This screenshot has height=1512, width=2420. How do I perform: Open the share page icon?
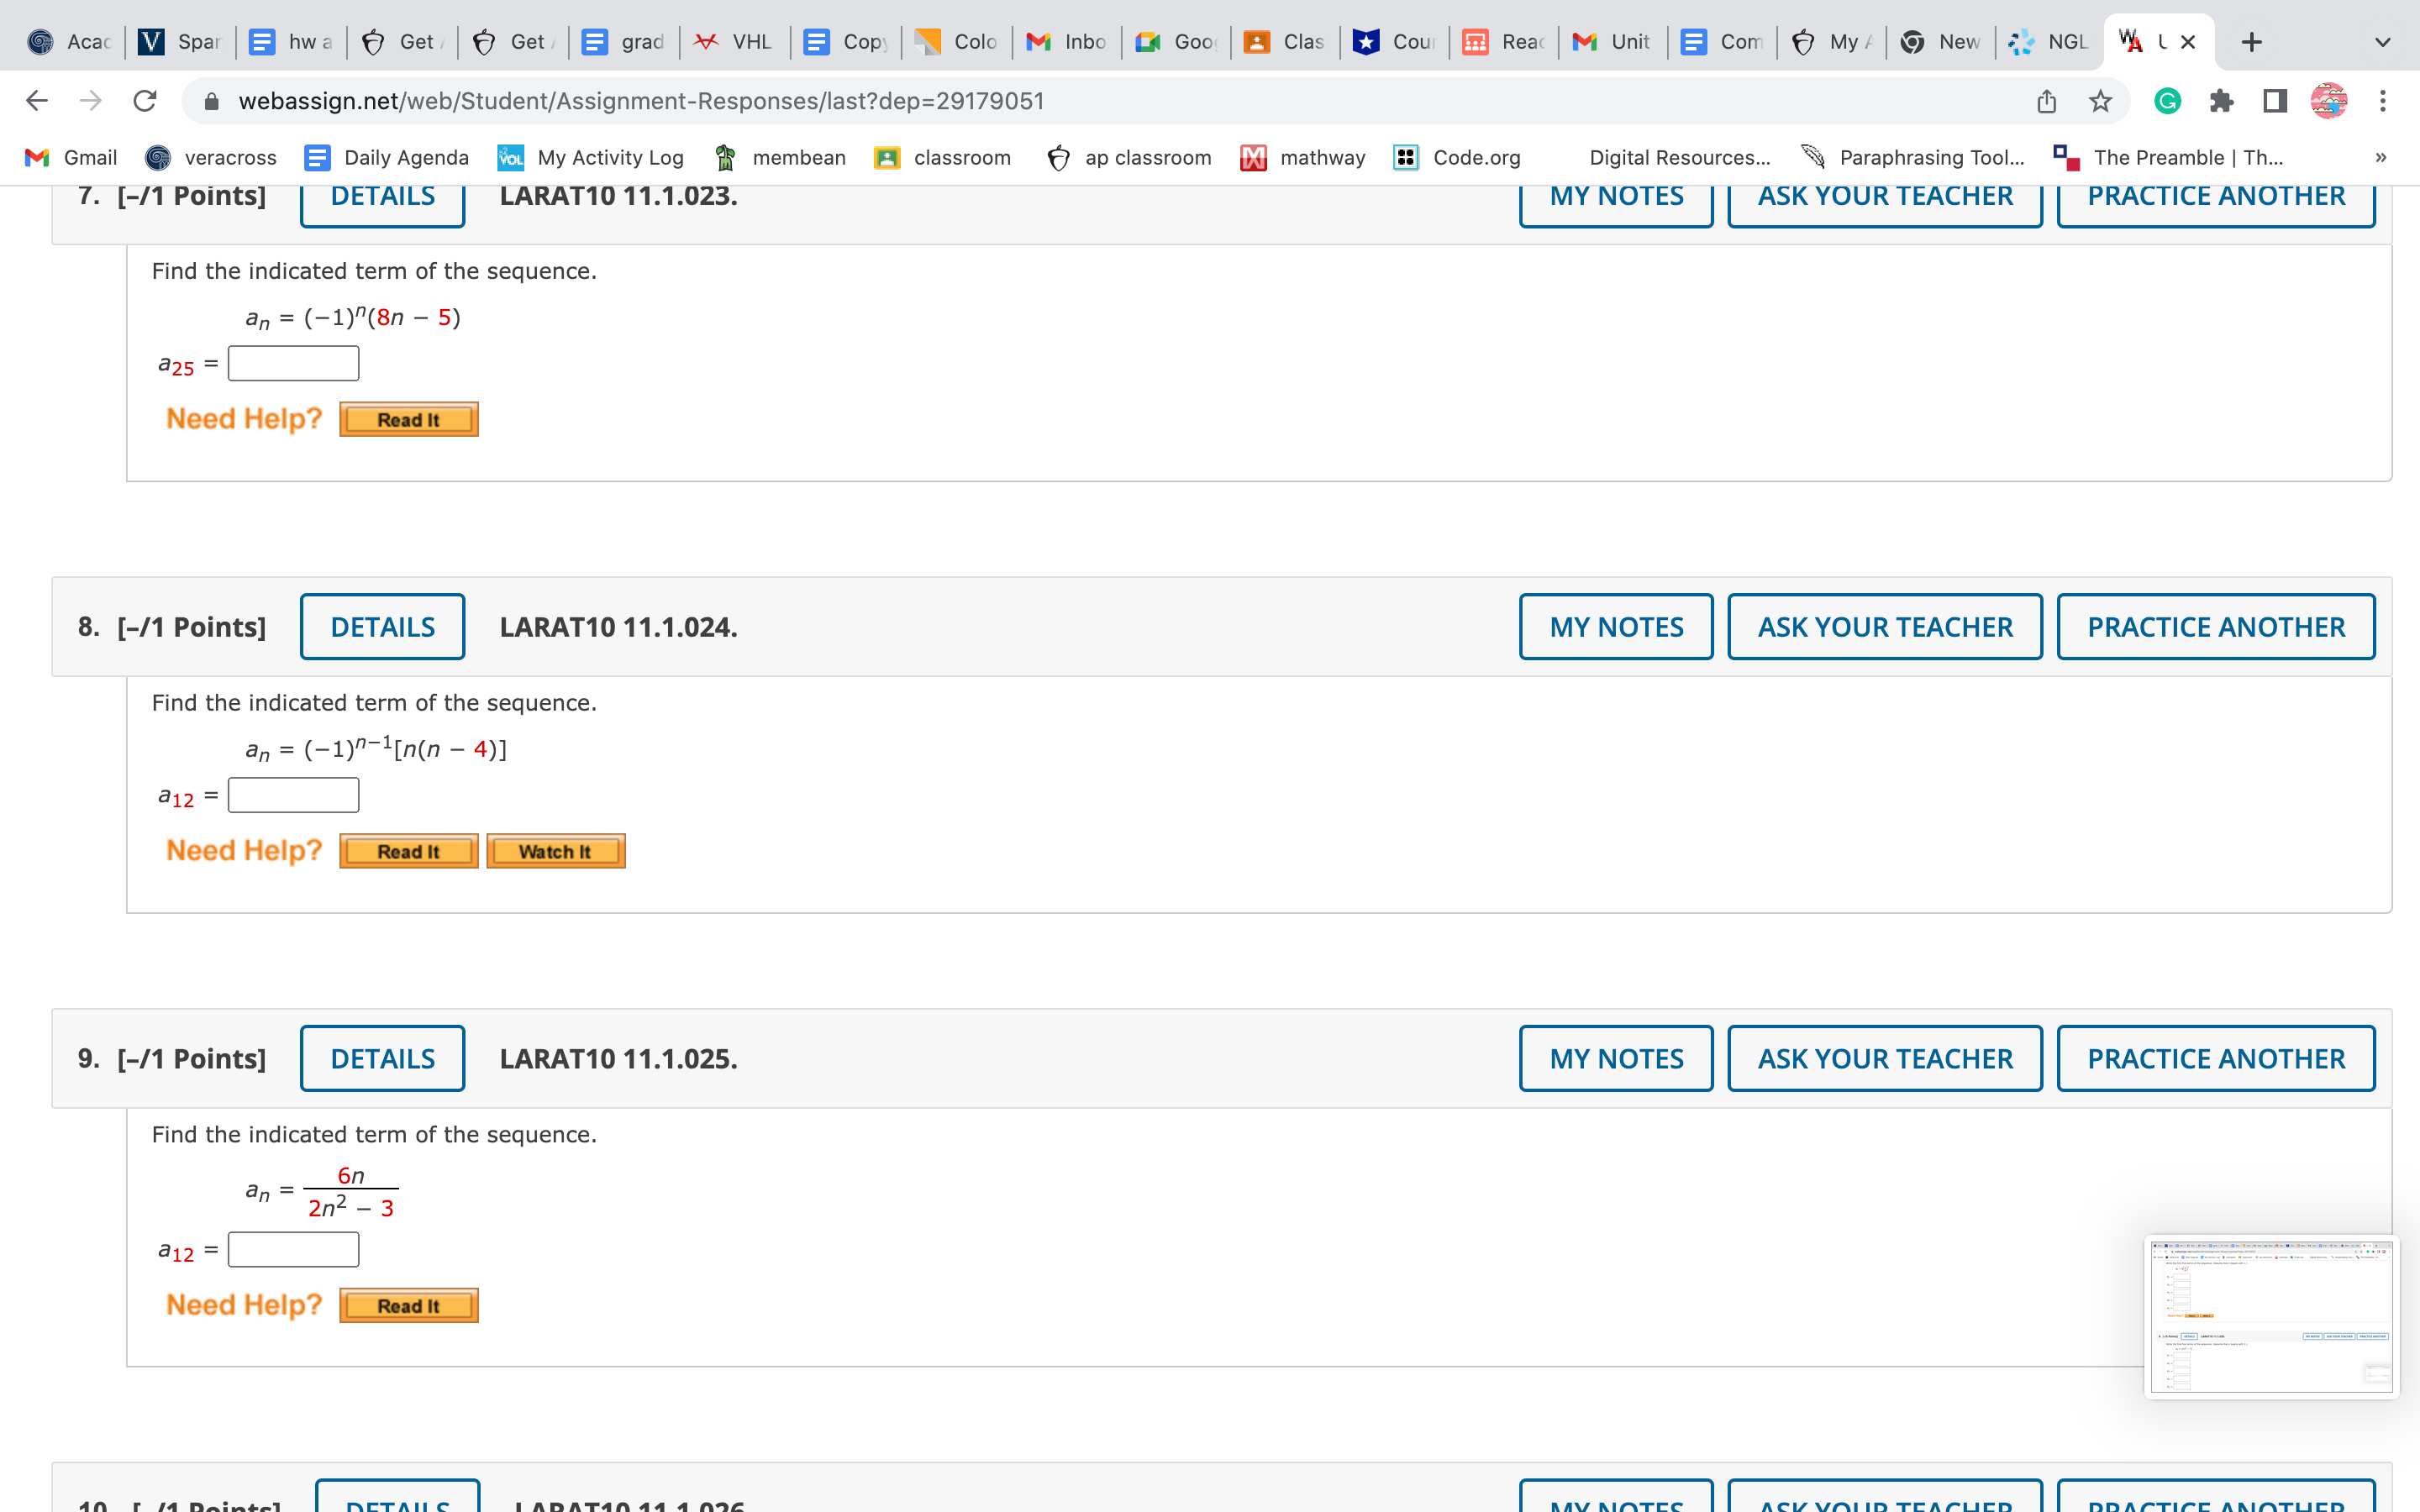2047,101
